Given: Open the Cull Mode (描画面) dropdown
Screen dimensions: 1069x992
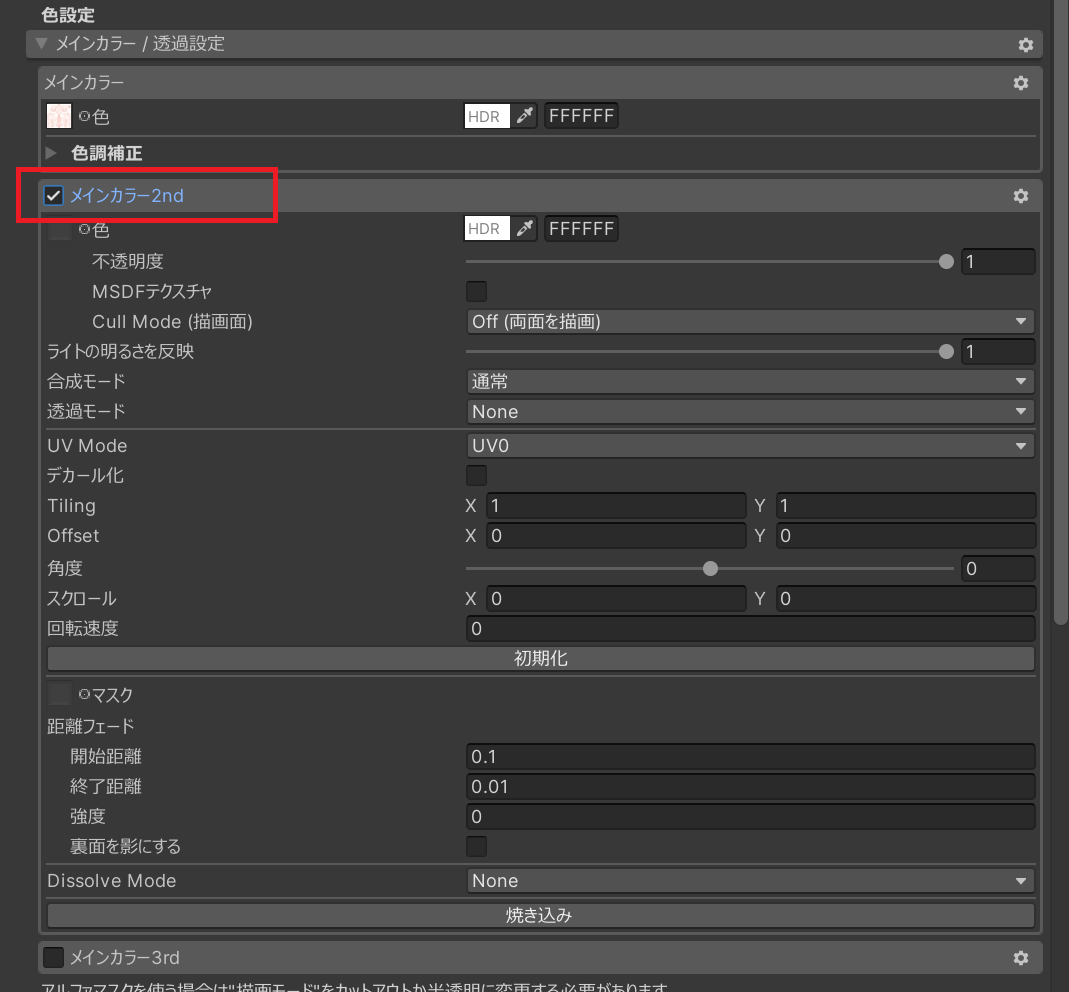Looking at the screenshot, I should click(x=750, y=322).
